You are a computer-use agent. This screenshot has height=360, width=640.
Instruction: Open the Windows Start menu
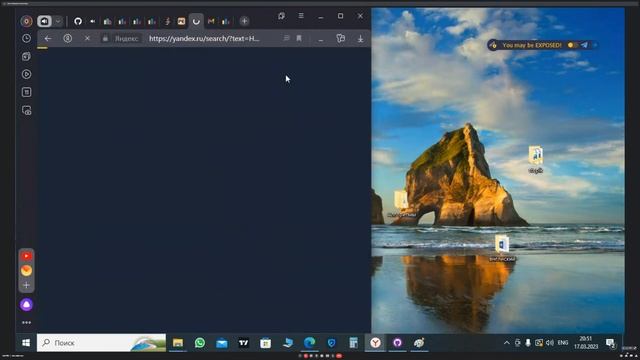tap(26, 343)
